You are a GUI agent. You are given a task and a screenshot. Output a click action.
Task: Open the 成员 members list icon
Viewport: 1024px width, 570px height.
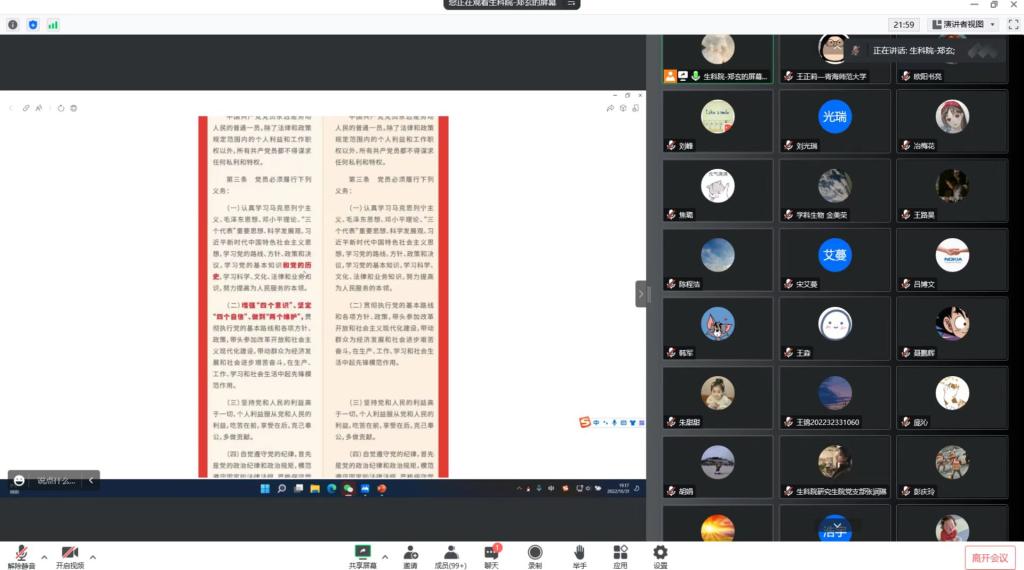[451, 553]
